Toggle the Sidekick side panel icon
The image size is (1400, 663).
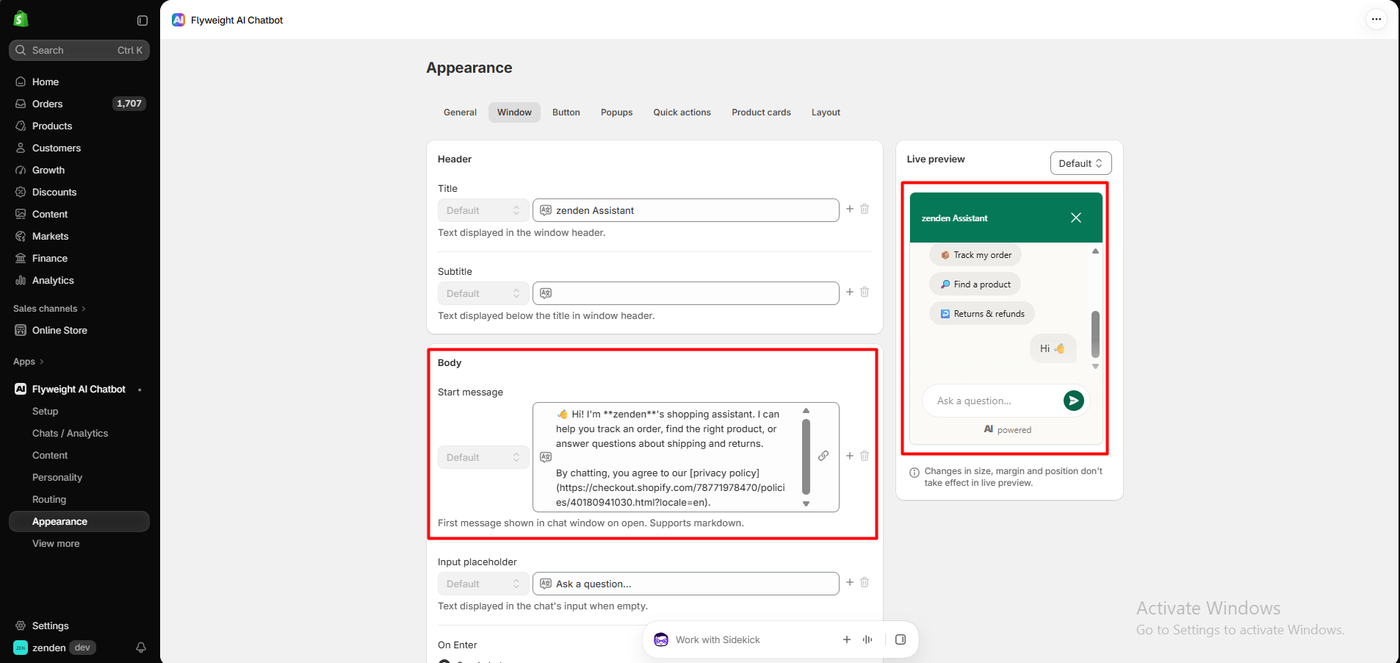tap(901, 640)
